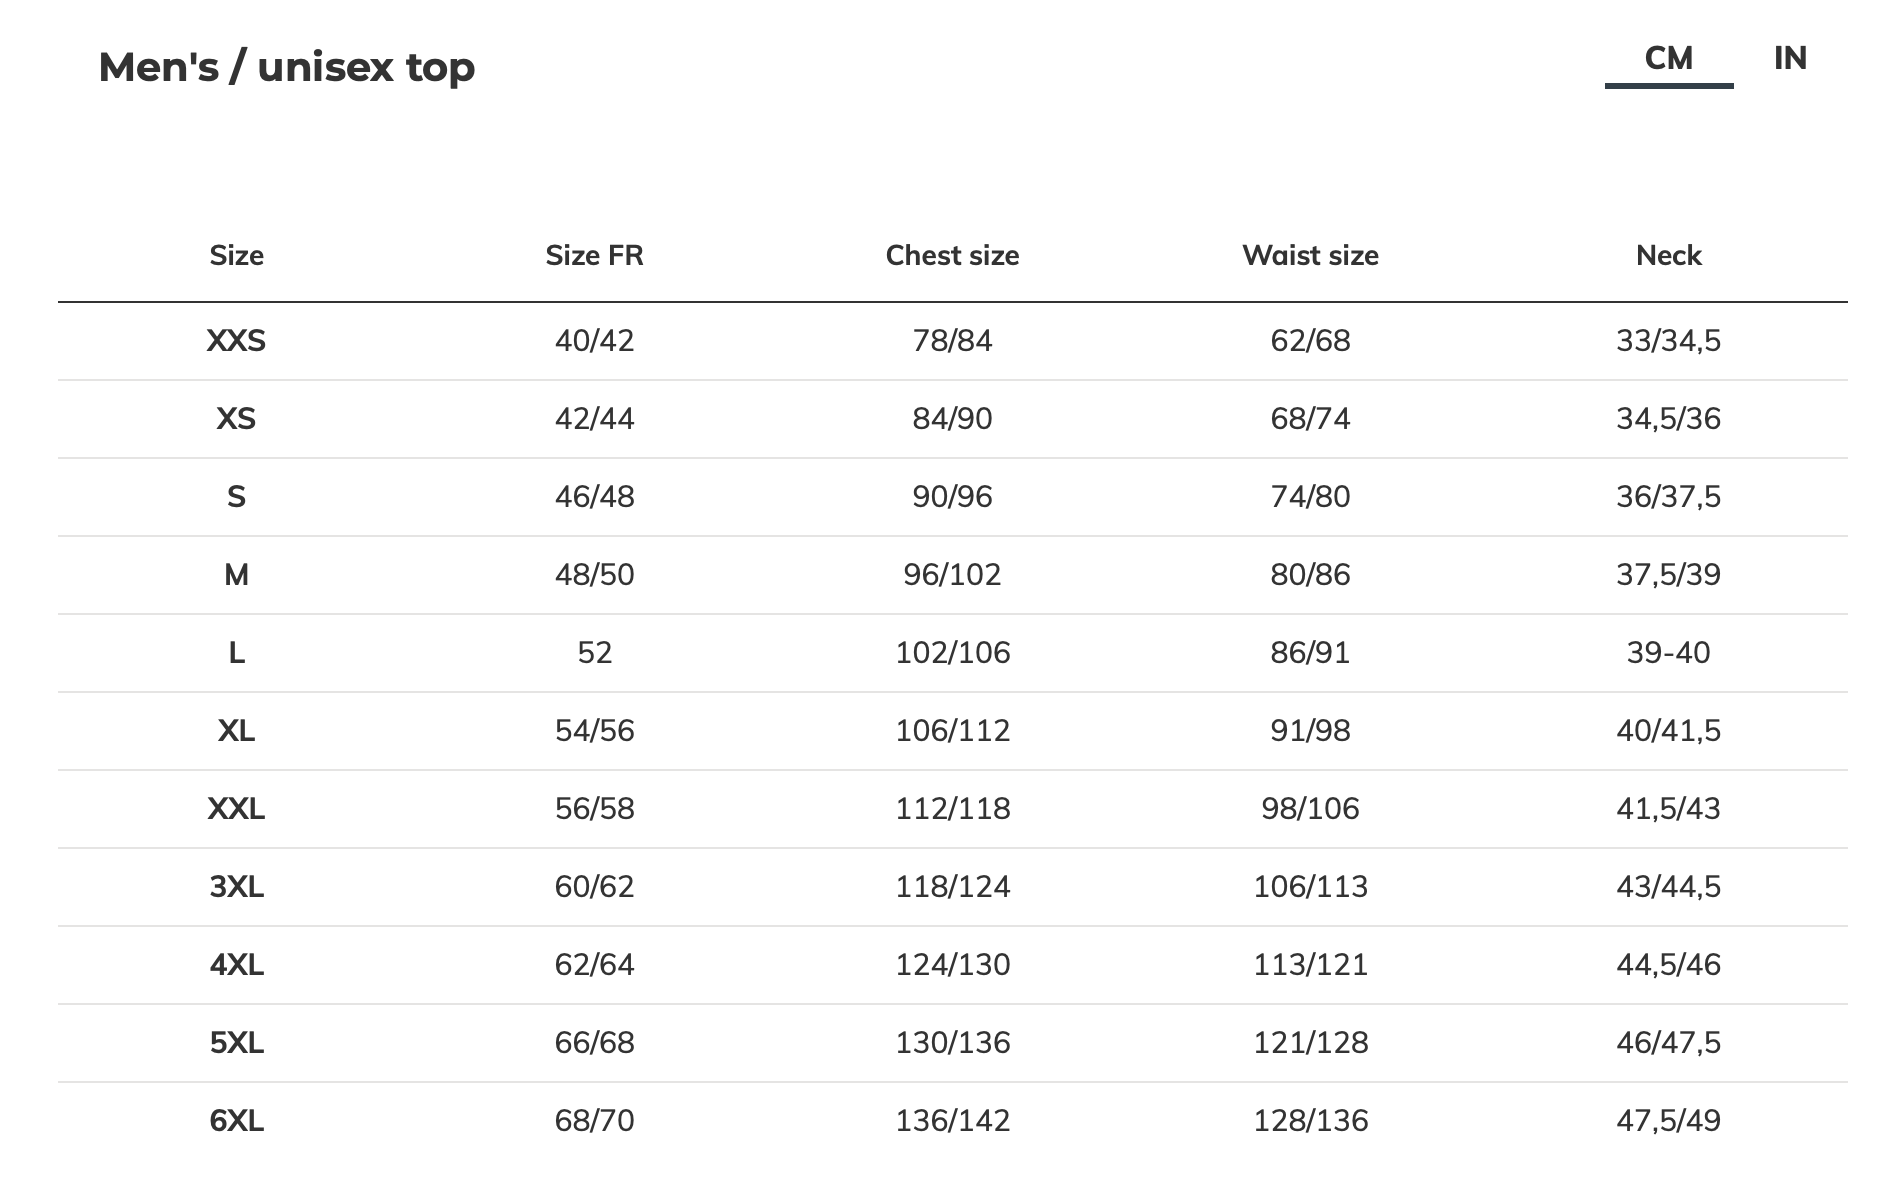Switch to the CM units tab
Image resolution: width=1881 pixels, height=1194 pixels.
click(x=1668, y=59)
